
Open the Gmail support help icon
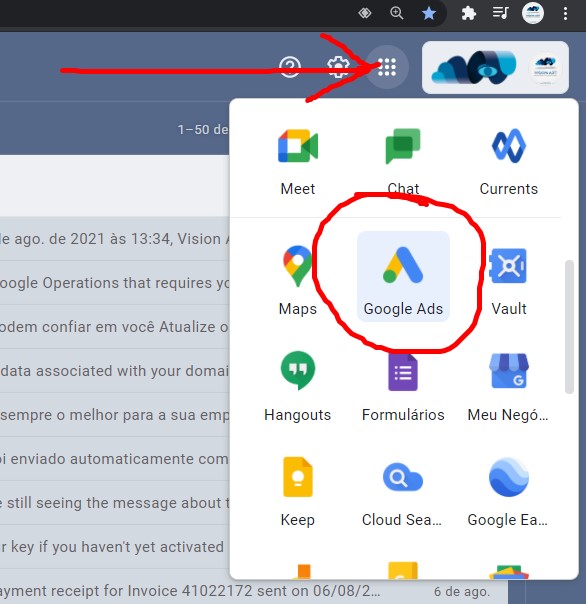tap(290, 67)
